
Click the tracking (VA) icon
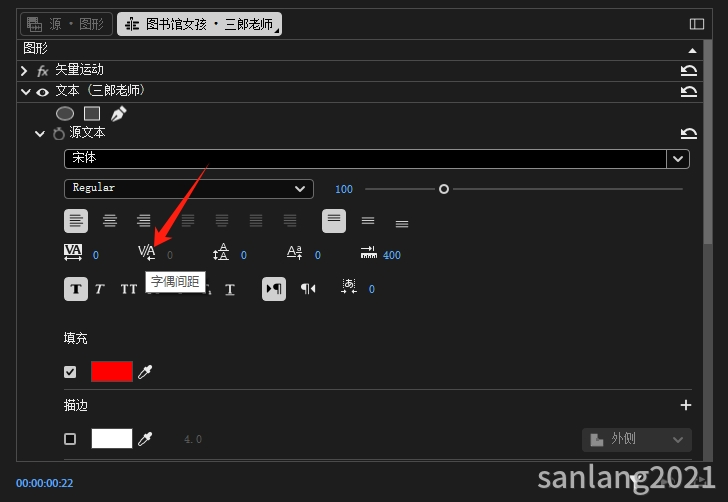pyautogui.click(x=73, y=252)
